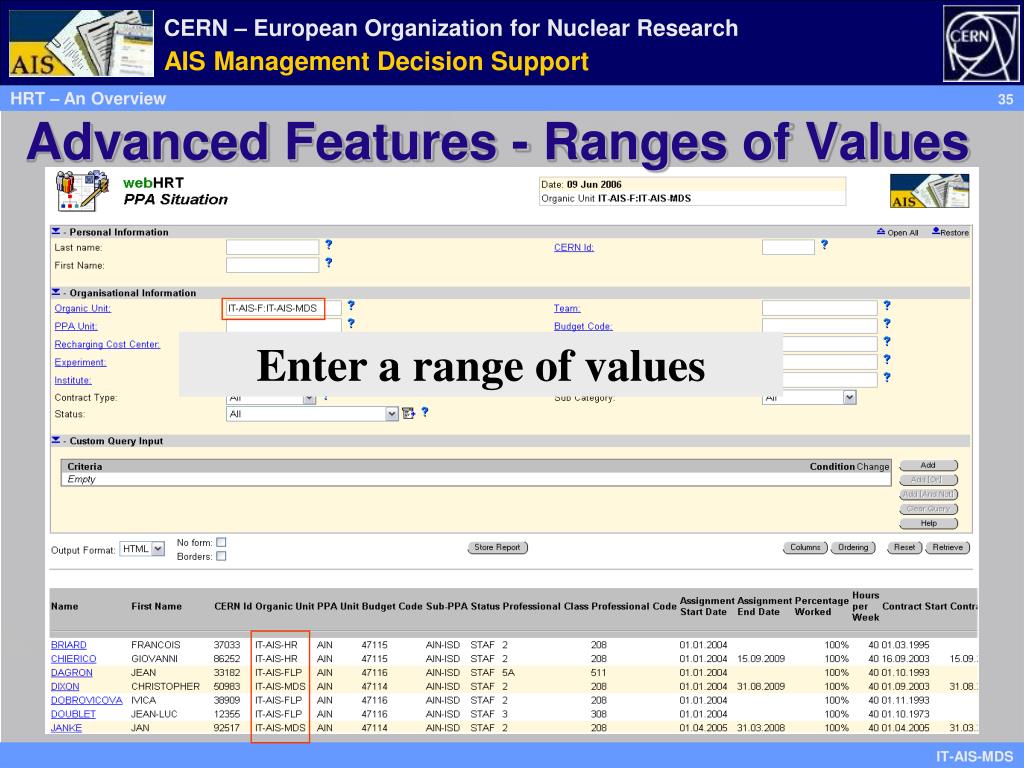Viewport: 1024px width, 768px height.
Task: Open the Budget Code lookup link
Action: point(583,327)
